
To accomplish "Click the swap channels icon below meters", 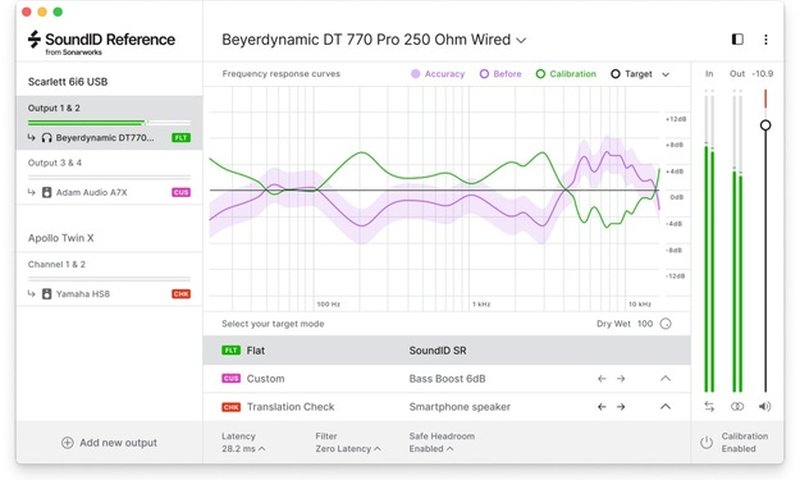I will 709,406.
